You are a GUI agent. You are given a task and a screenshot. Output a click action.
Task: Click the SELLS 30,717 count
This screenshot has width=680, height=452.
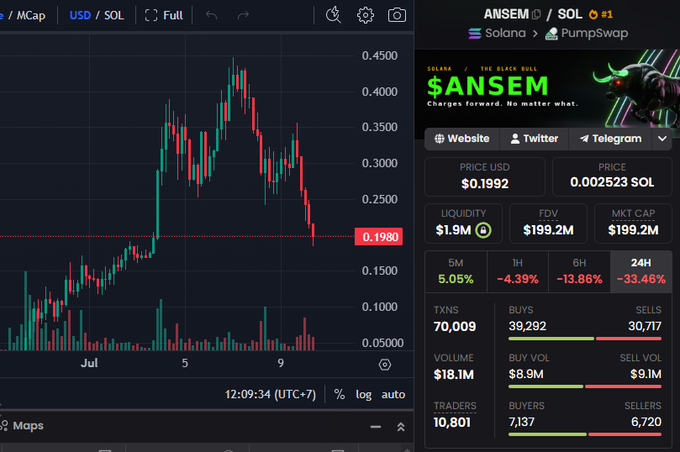click(644, 326)
